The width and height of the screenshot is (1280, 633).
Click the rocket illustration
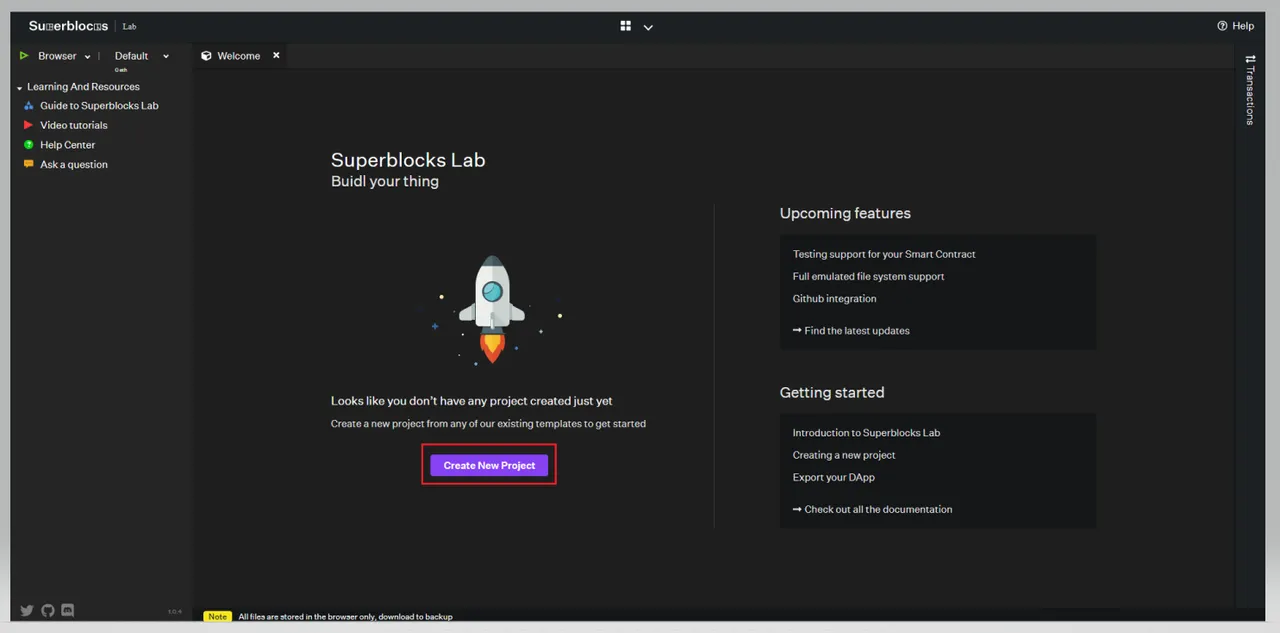pos(491,308)
